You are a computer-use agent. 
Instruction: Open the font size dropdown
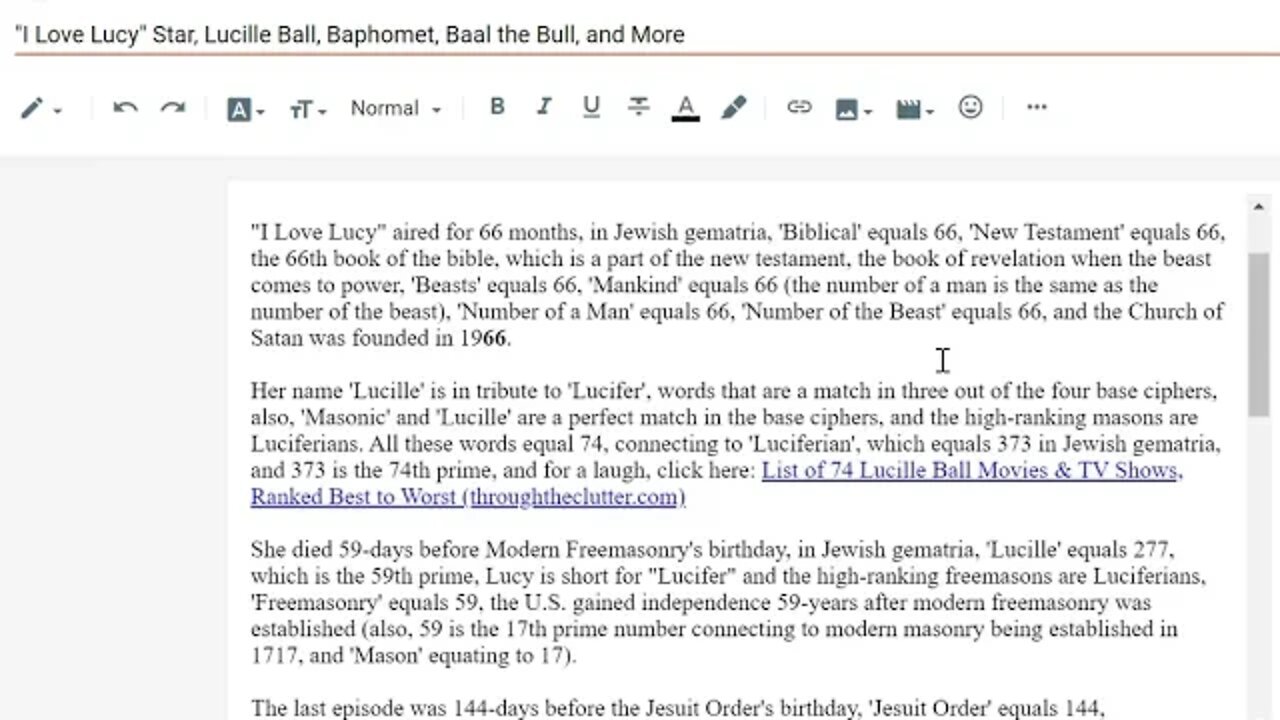click(307, 109)
